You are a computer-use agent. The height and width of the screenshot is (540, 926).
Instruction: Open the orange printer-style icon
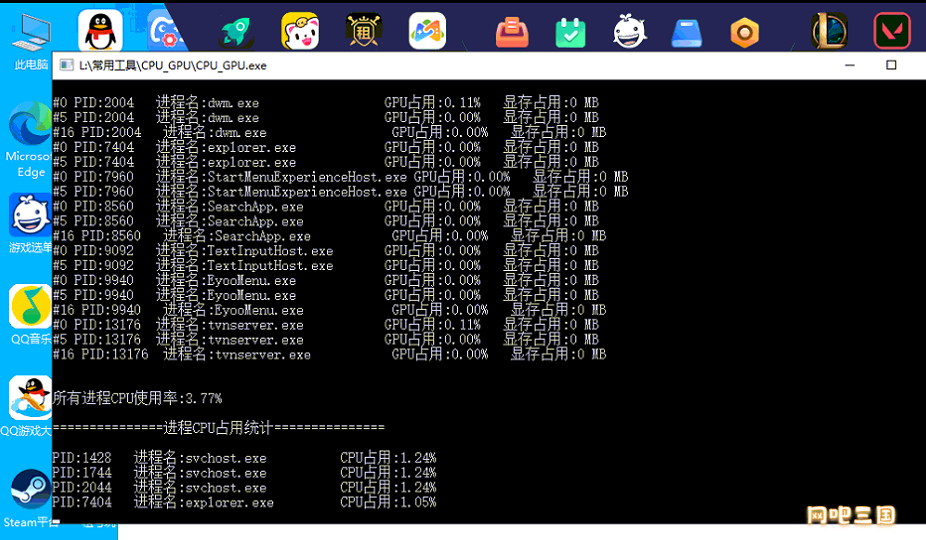(x=512, y=32)
